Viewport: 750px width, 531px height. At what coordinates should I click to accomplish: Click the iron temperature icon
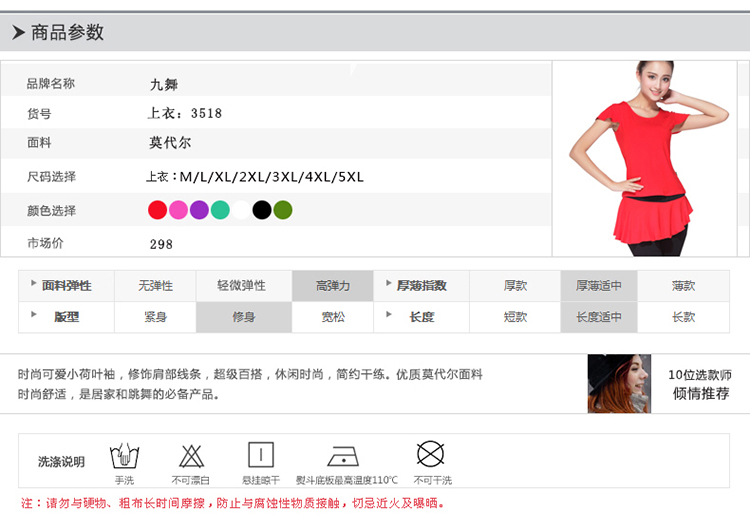[345, 457]
